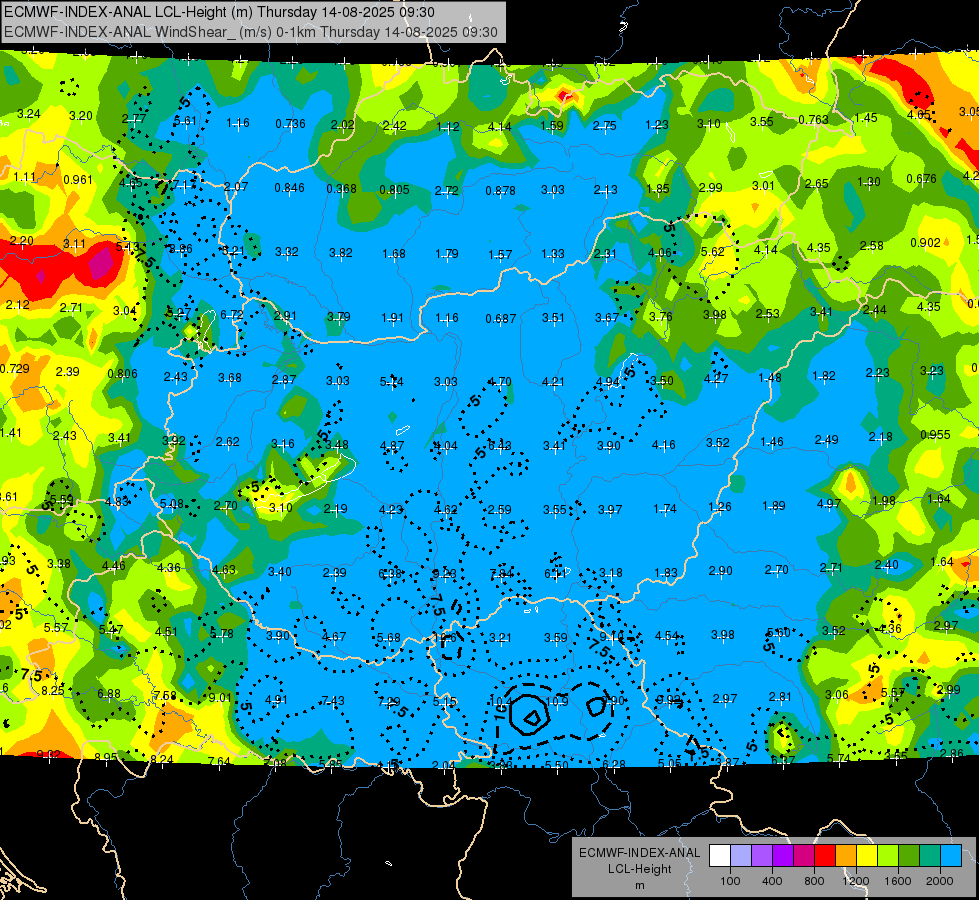
Task: Click the light lavender legend color swatch
Action: pos(741,856)
